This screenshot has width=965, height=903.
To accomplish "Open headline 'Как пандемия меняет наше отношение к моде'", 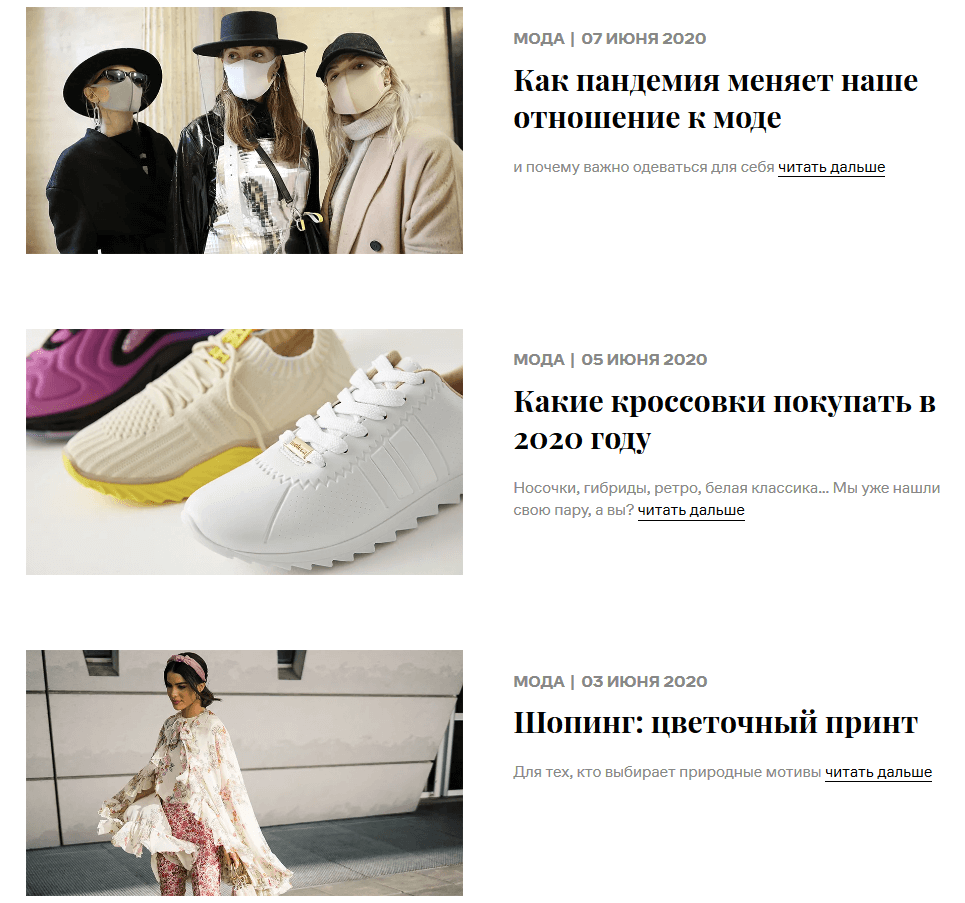I will [715, 98].
